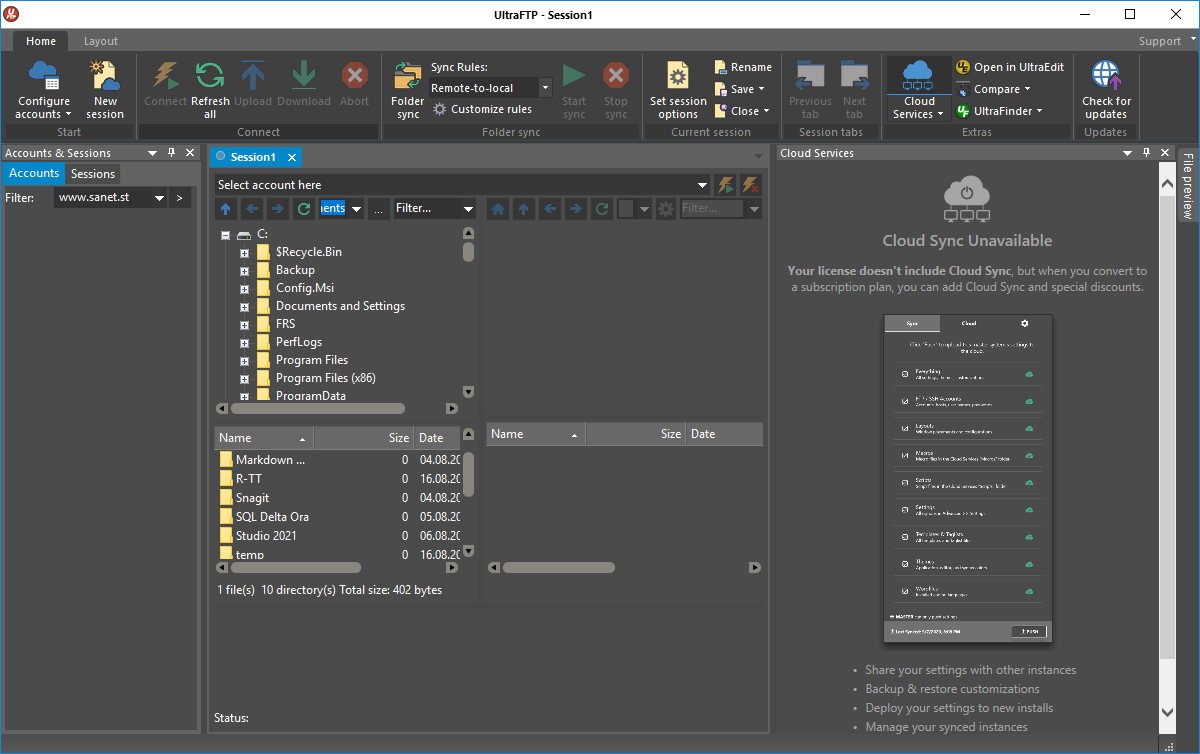Pin the Accounts & Sessions panel
Image resolution: width=1200 pixels, height=754 pixels.
(171, 153)
